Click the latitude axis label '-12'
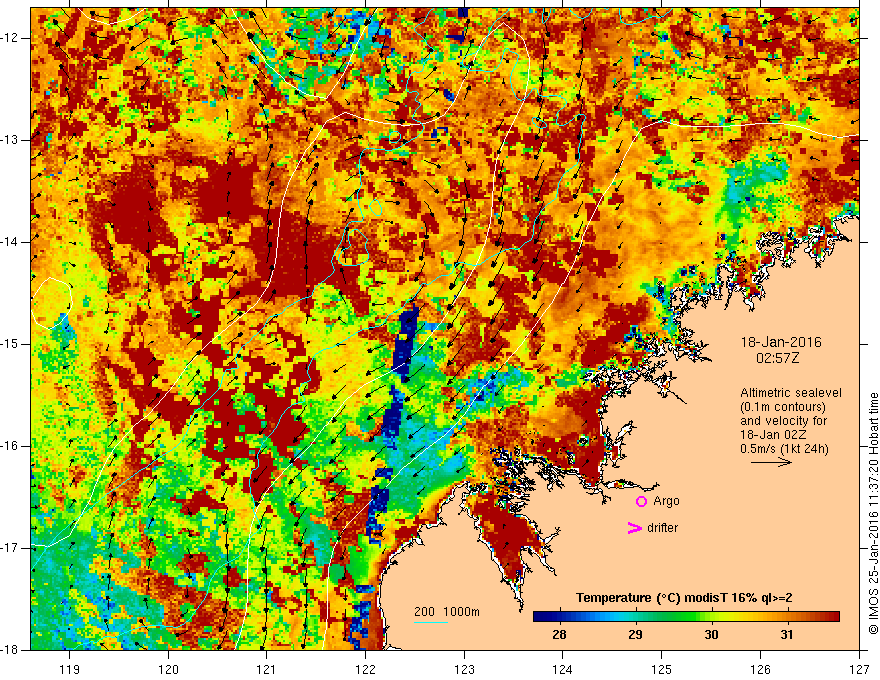This screenshot has height=680, width=880. coord(11,38)
